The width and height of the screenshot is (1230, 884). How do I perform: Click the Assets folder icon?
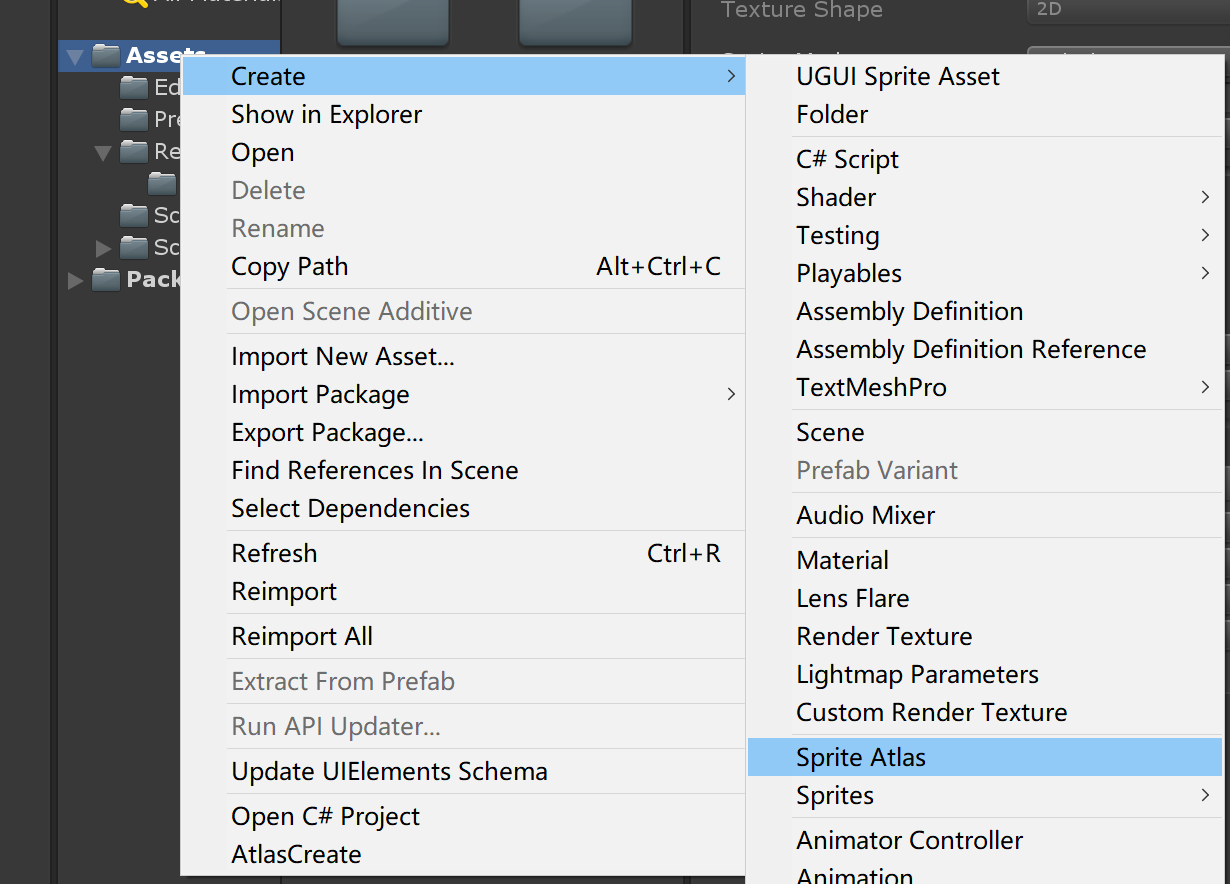(105, 55)
